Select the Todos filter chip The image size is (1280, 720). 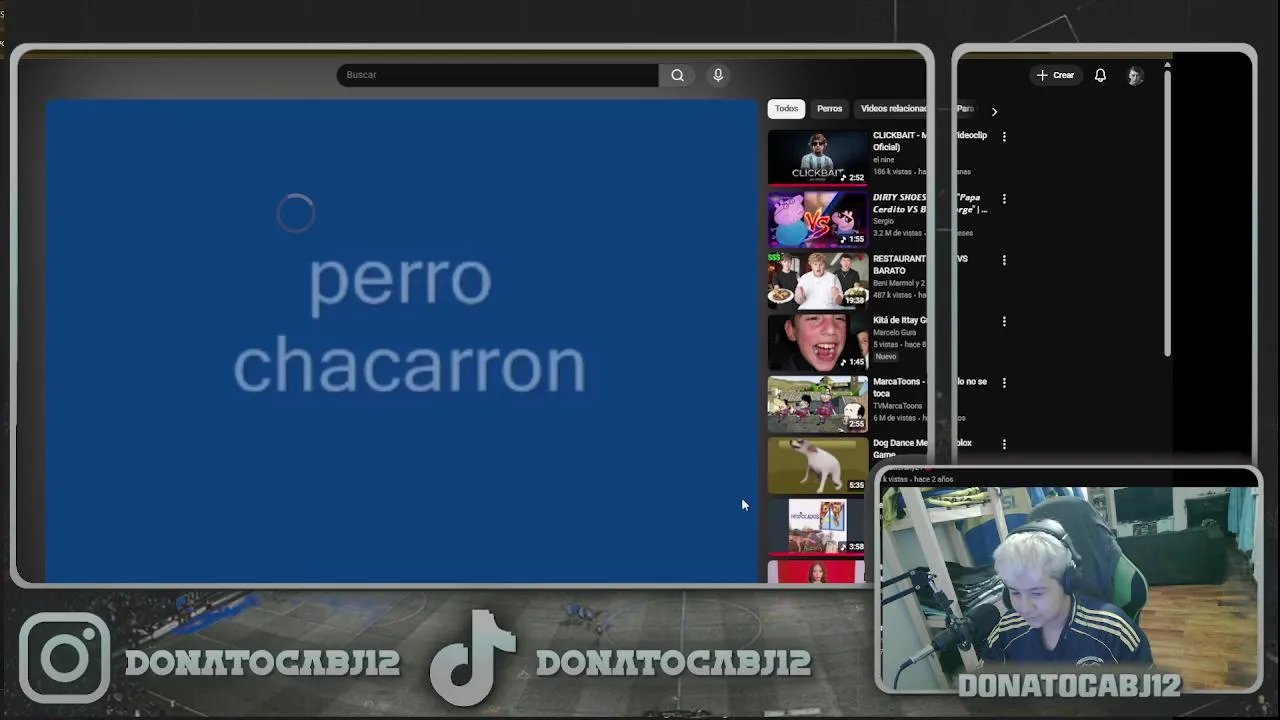(786, 108)
